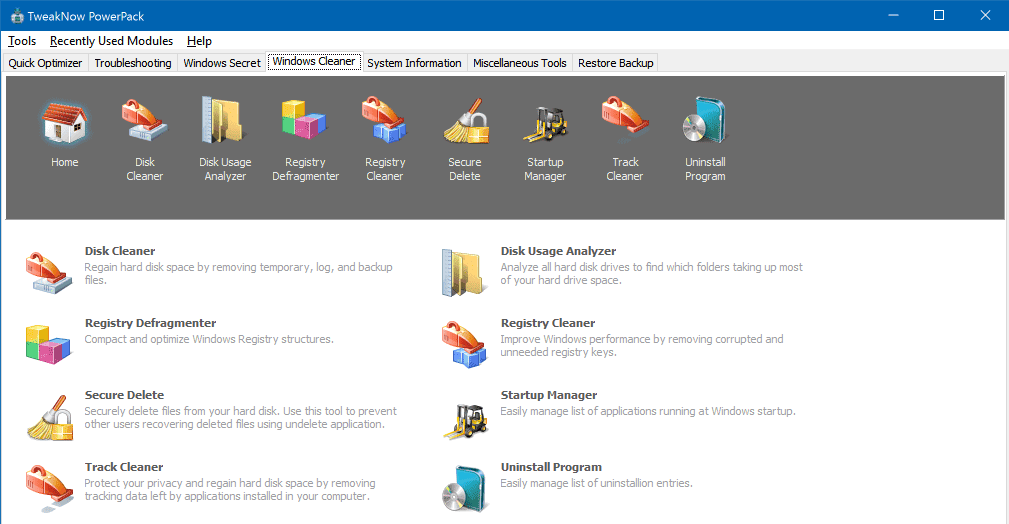Minimize the TweakNow PowerPack window
Viewport: 1009px width, 524px height.
[x=893, y=15]
